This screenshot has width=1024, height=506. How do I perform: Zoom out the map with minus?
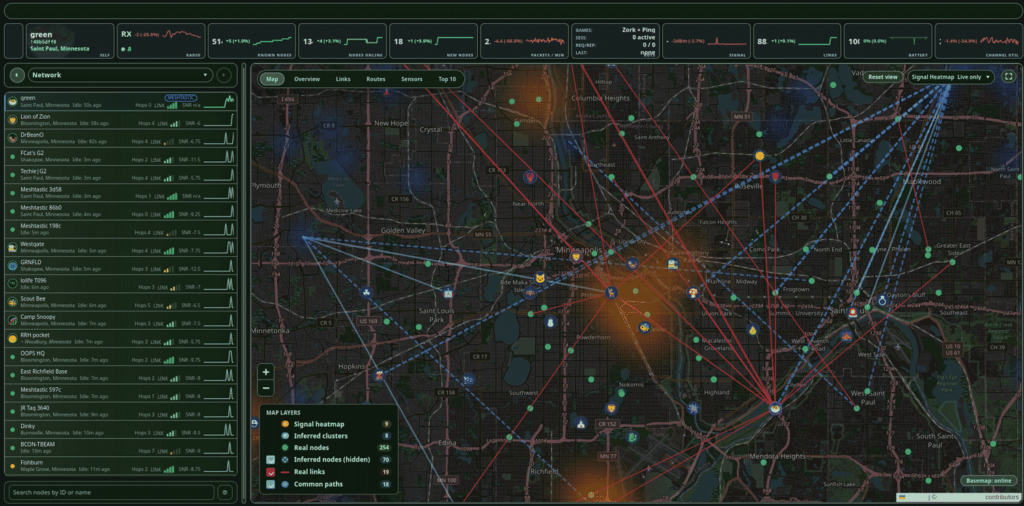(266, 388)
